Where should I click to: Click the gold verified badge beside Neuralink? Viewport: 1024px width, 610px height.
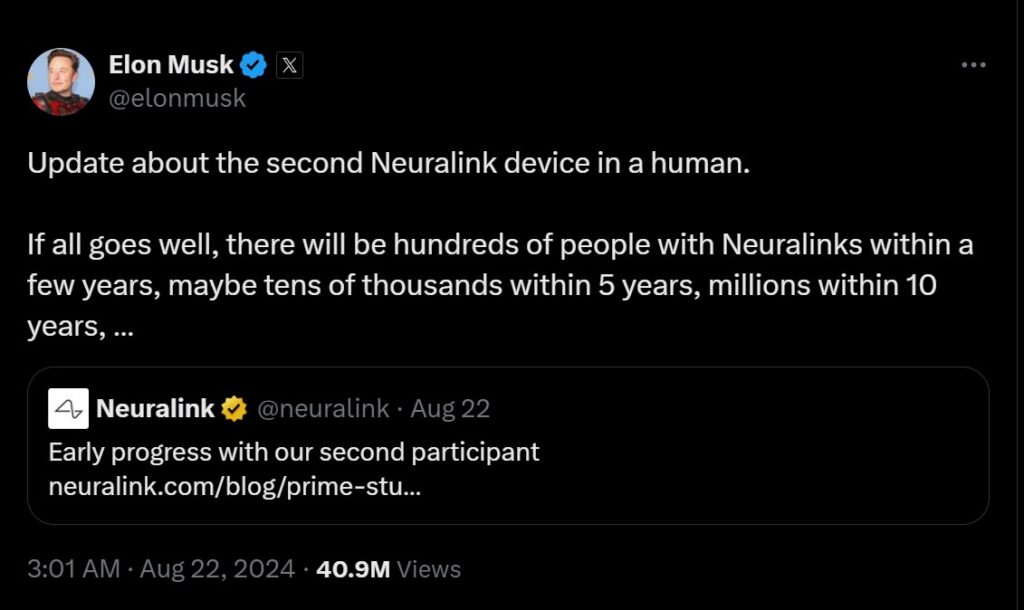235,408
